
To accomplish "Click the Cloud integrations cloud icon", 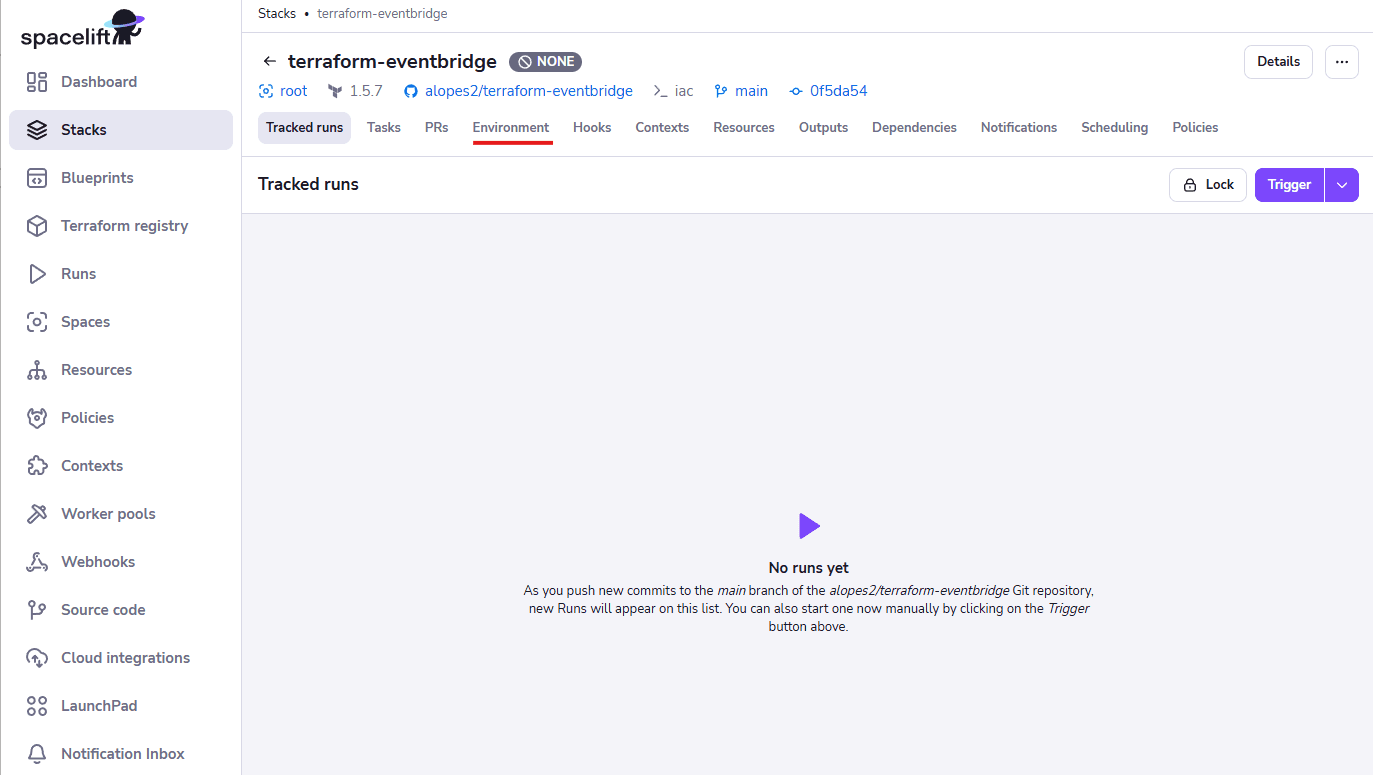I will coord(37,658).
